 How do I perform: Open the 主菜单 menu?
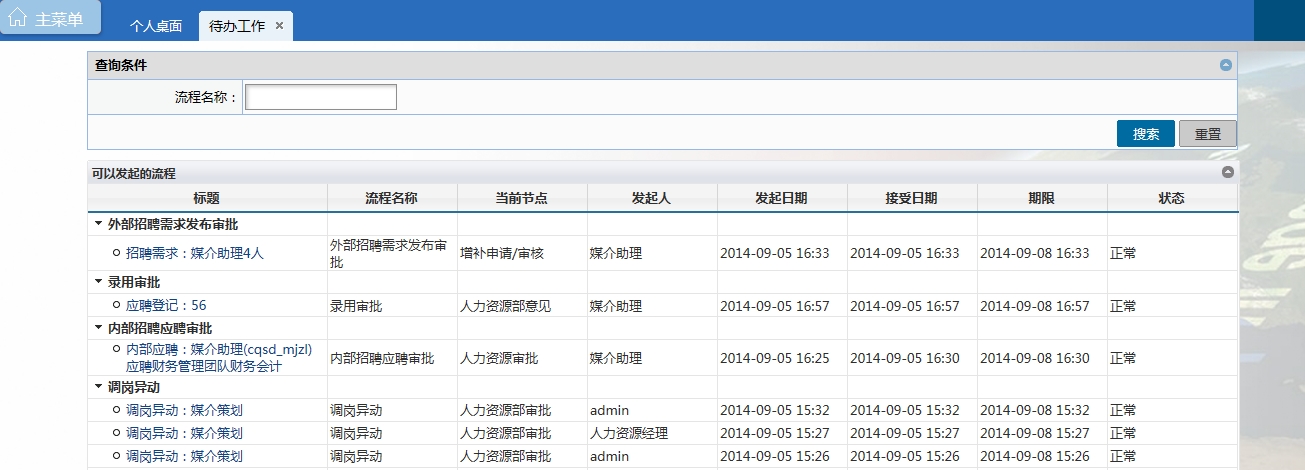tap(51, 17)
